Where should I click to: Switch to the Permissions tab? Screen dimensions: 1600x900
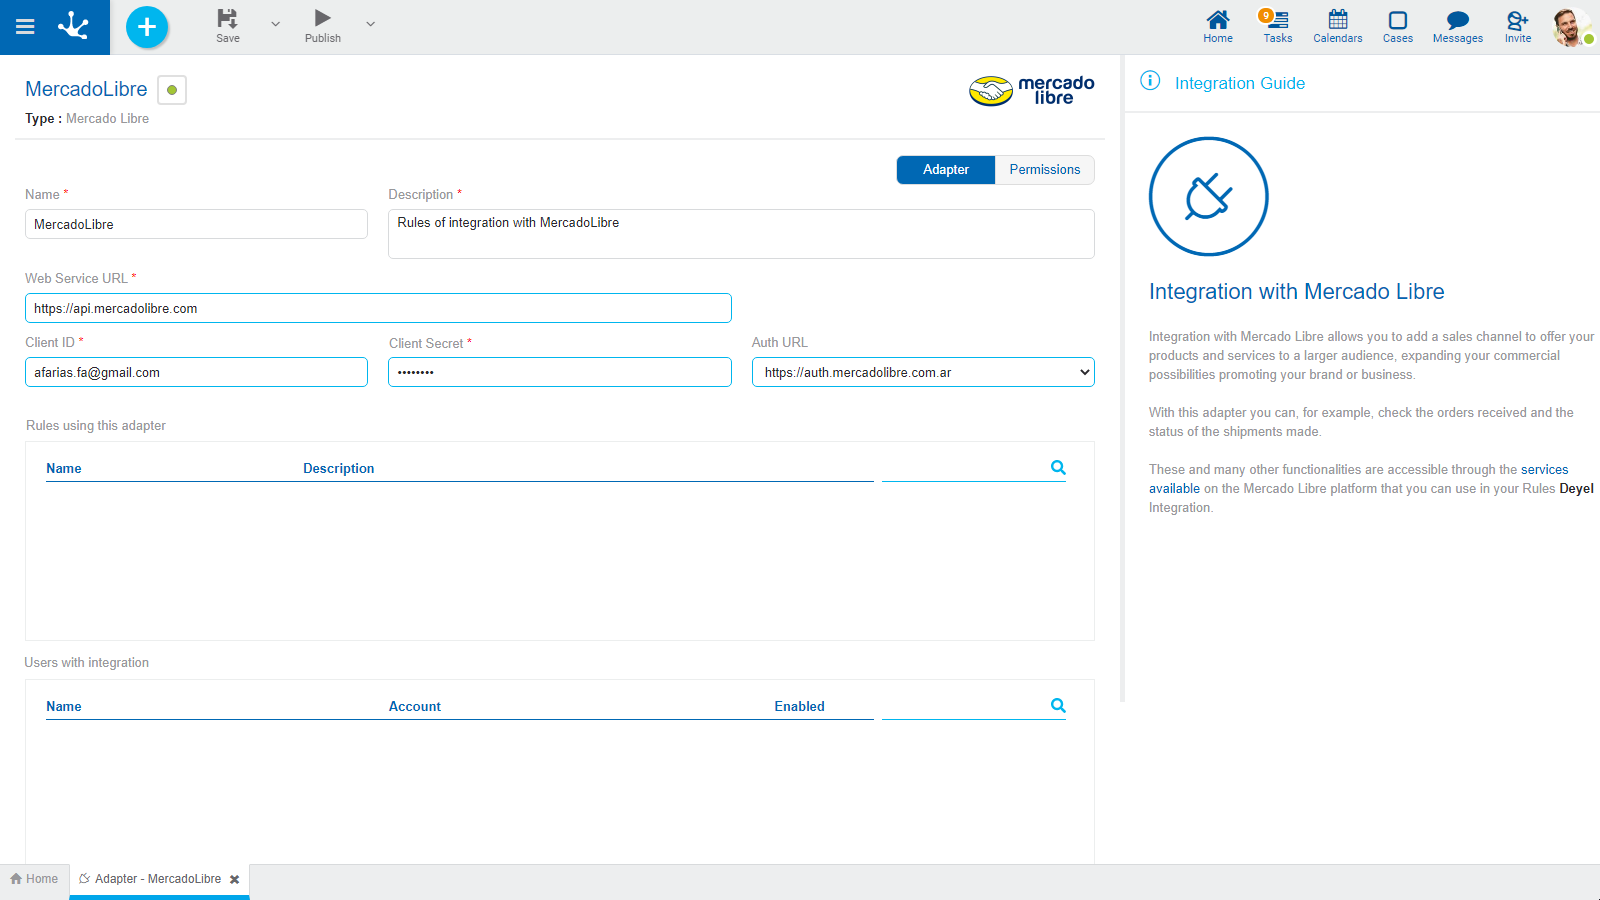[x=1044, y=170]
